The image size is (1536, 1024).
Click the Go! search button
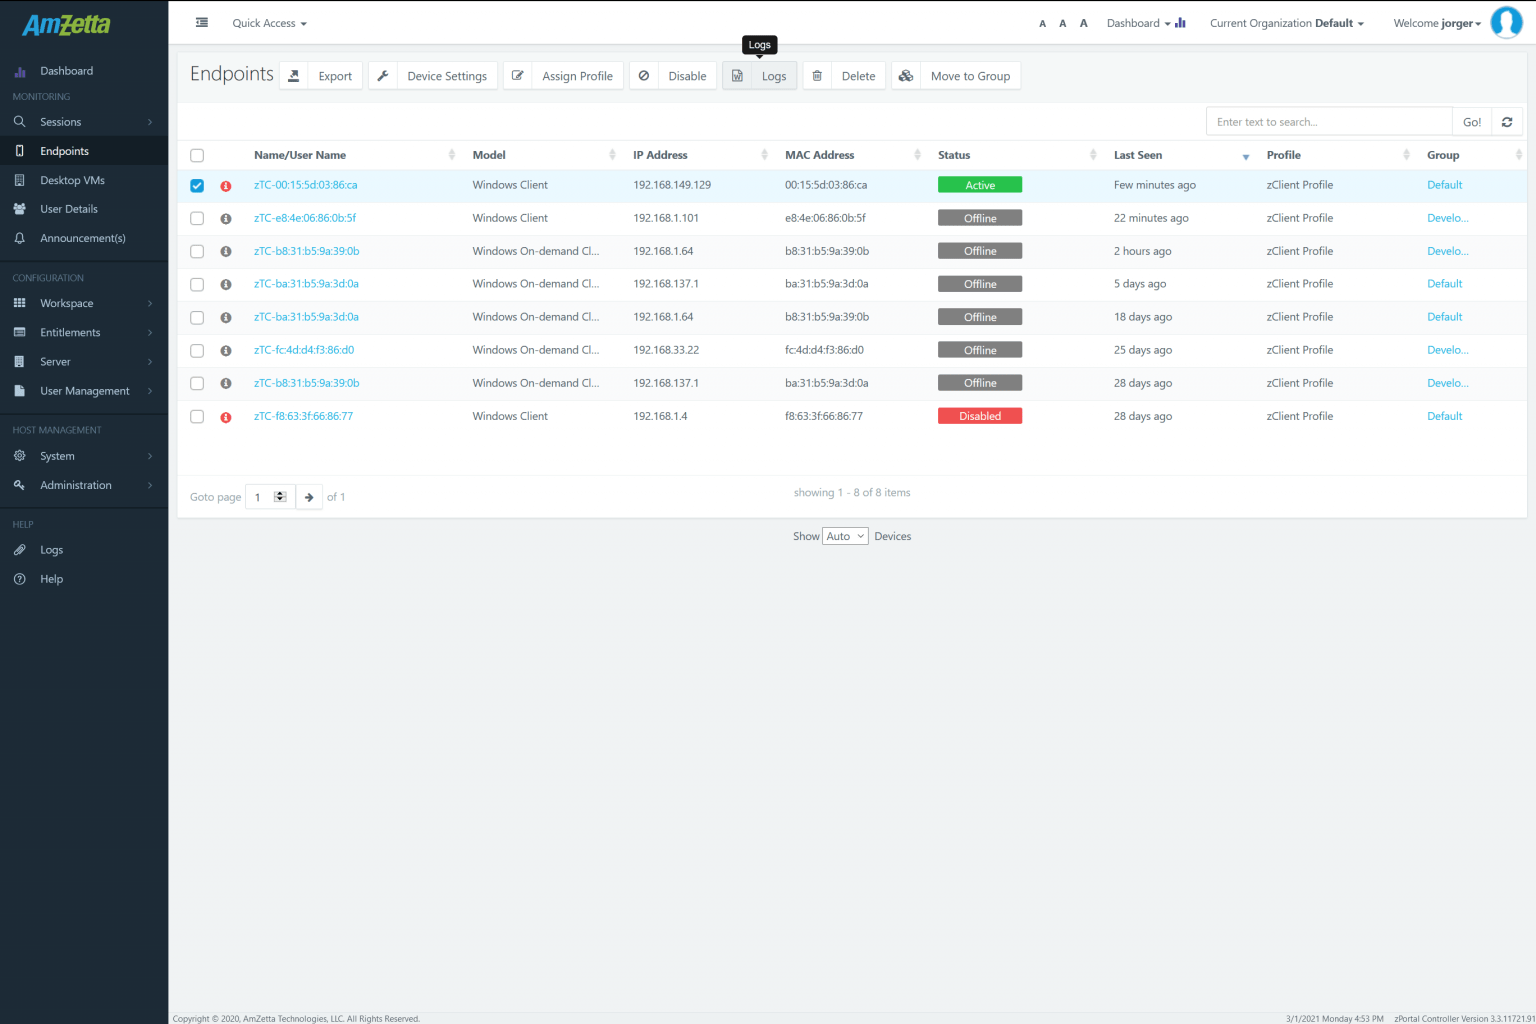click(x=1471, y=121)
